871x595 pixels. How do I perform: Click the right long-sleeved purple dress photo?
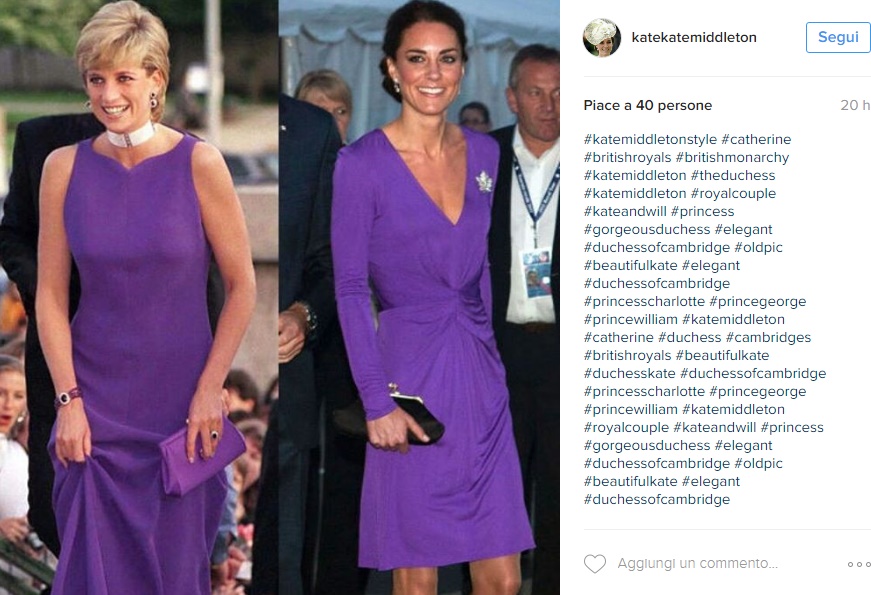419,297
